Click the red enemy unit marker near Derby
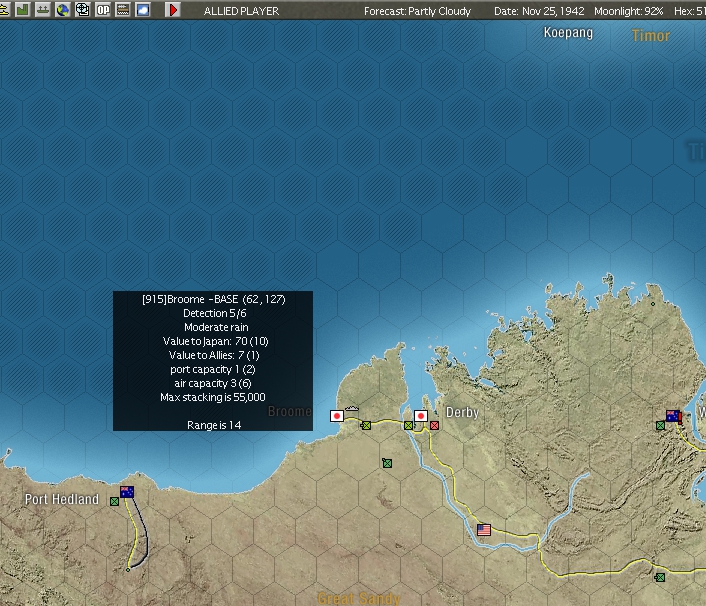 [x=434, y=425]
